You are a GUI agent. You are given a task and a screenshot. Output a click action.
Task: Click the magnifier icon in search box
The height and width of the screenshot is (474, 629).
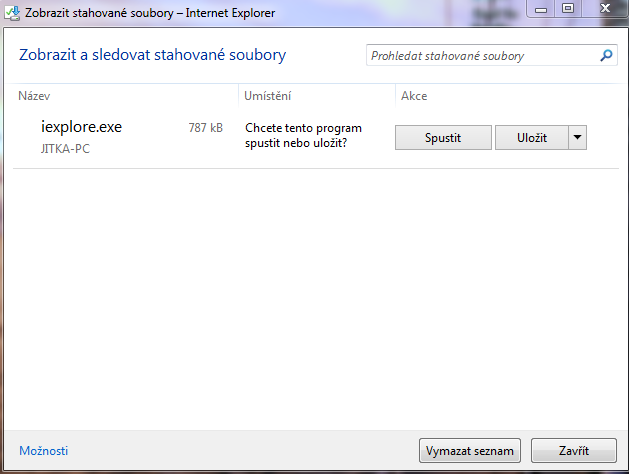606,56
